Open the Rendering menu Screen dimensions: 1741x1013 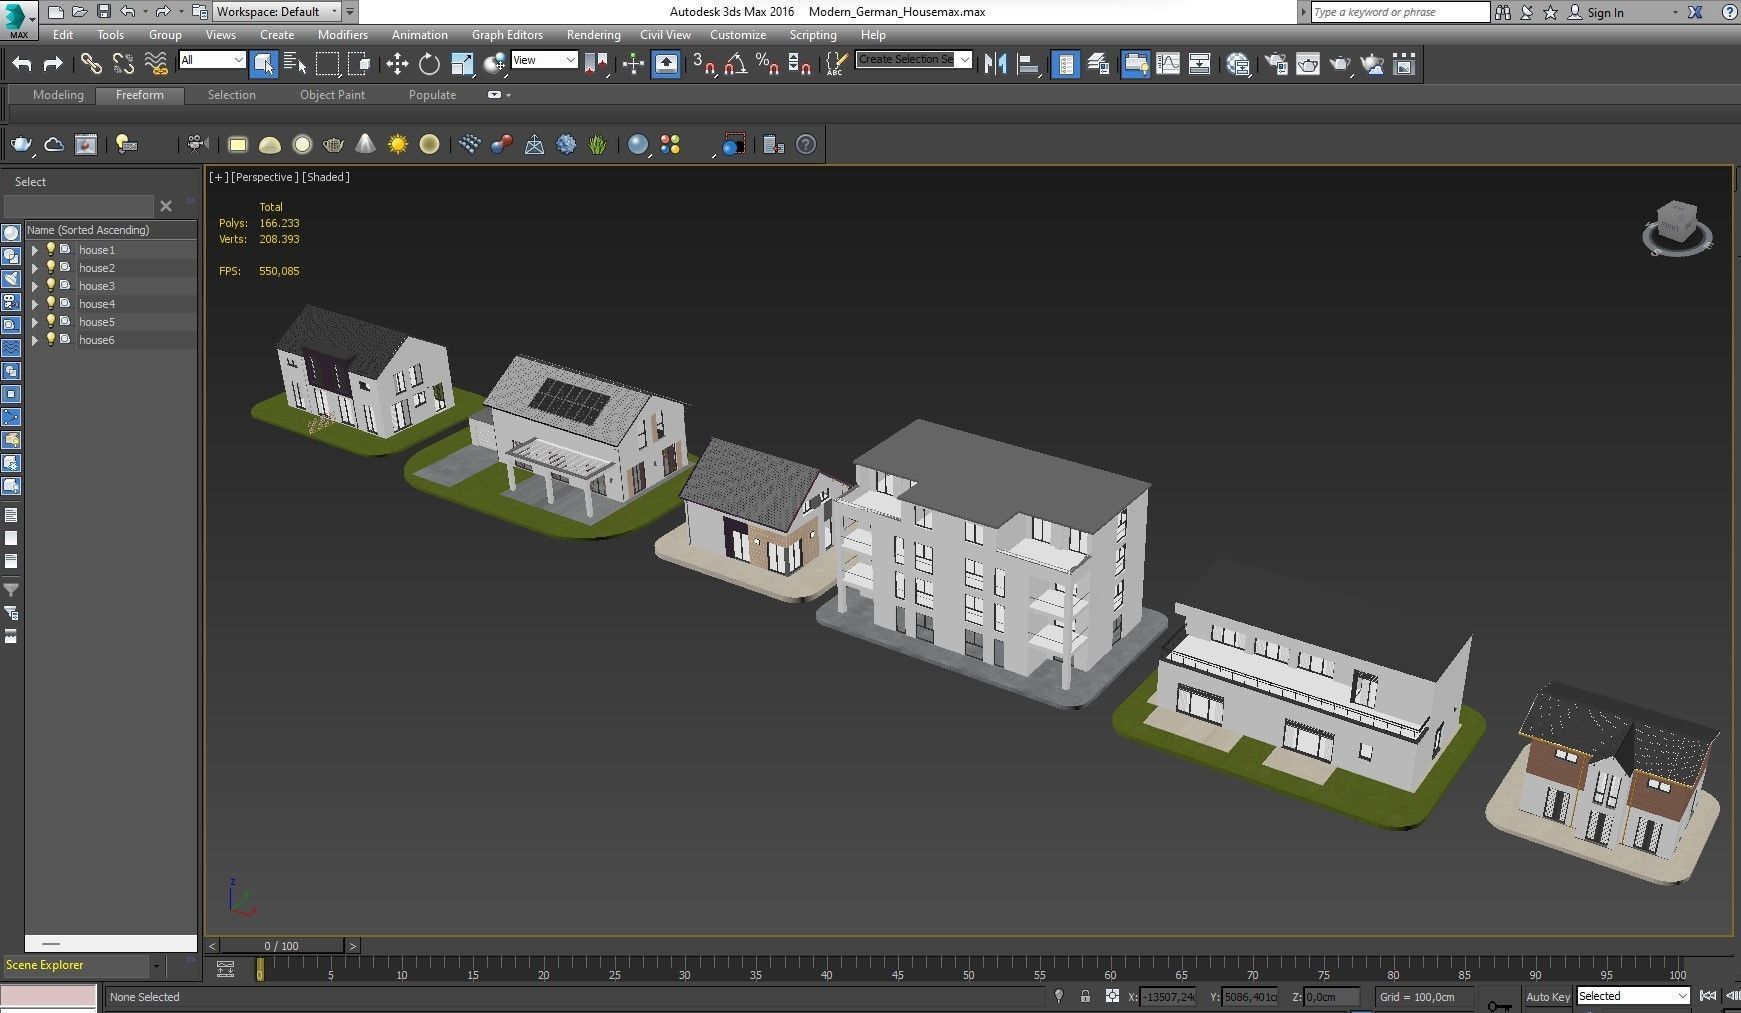pos(593,34)
